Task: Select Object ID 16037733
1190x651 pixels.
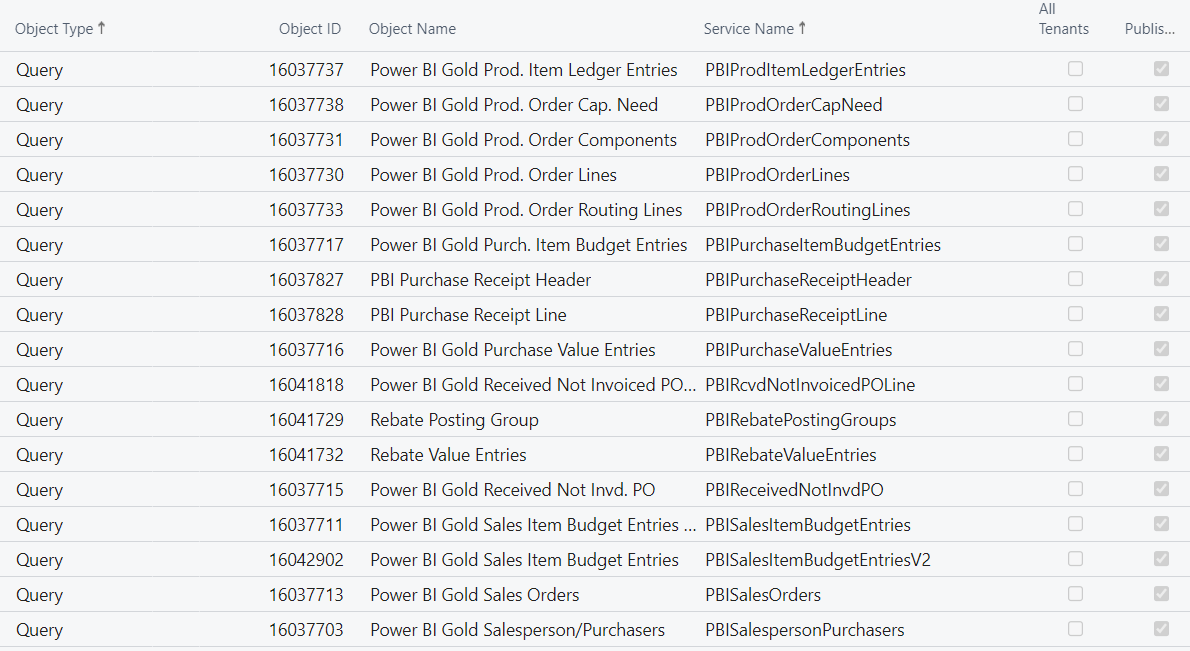Action: coord(306,209)
